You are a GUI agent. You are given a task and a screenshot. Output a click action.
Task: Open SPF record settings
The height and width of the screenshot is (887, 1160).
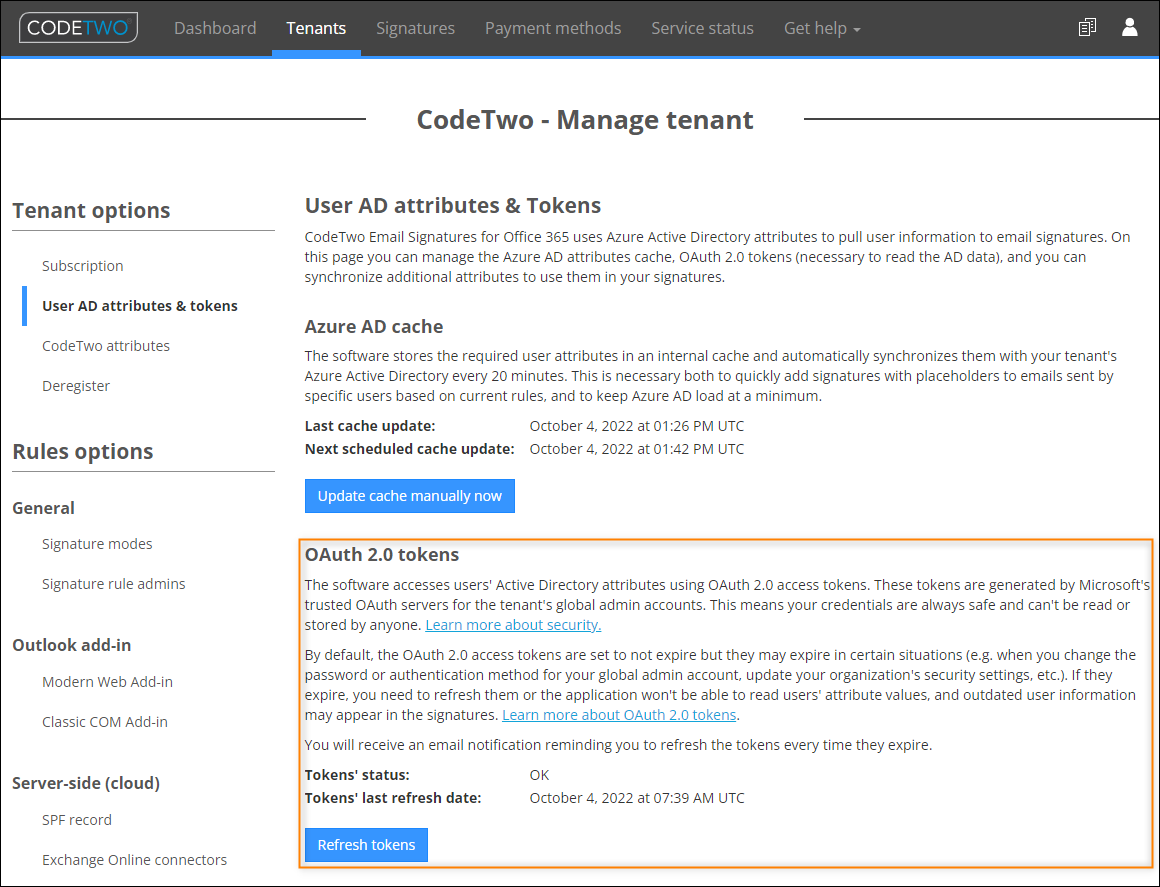(x=77, y=820)
